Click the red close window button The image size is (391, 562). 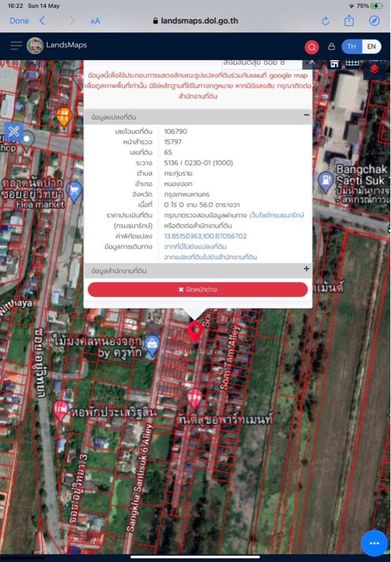(x=197, y=289)
